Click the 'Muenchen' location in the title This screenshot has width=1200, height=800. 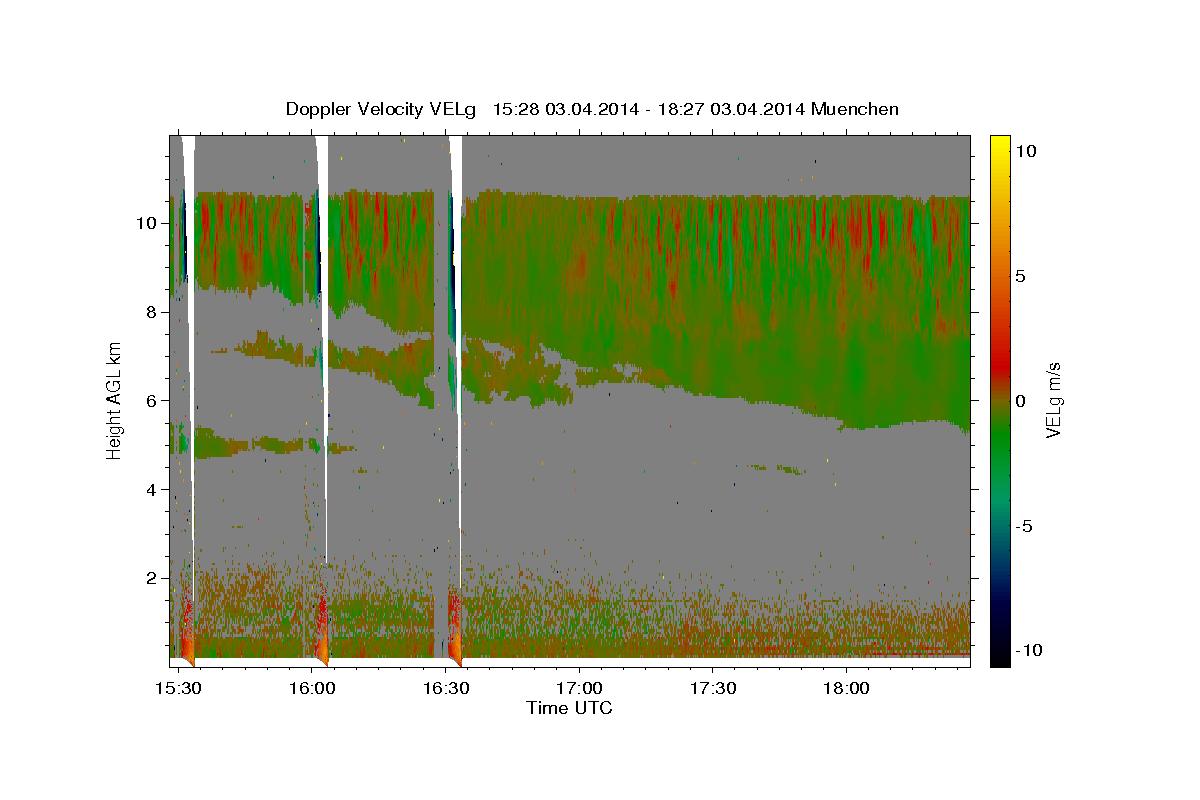pyautogui.click(x=855, y=109)
